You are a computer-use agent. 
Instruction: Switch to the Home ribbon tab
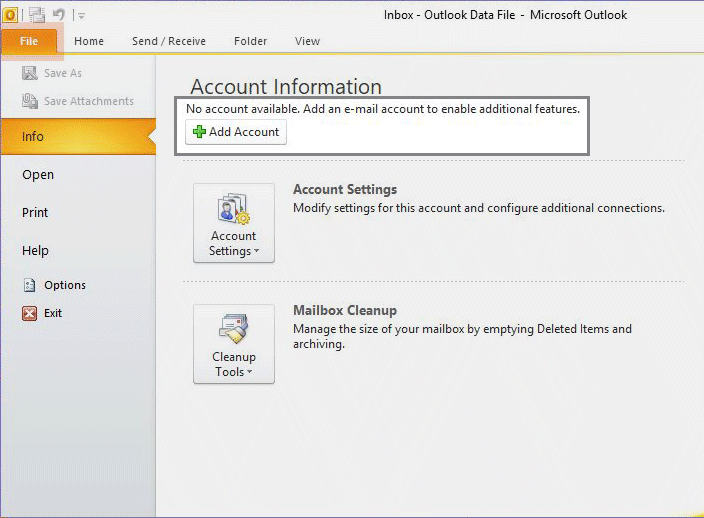point(89,41)
